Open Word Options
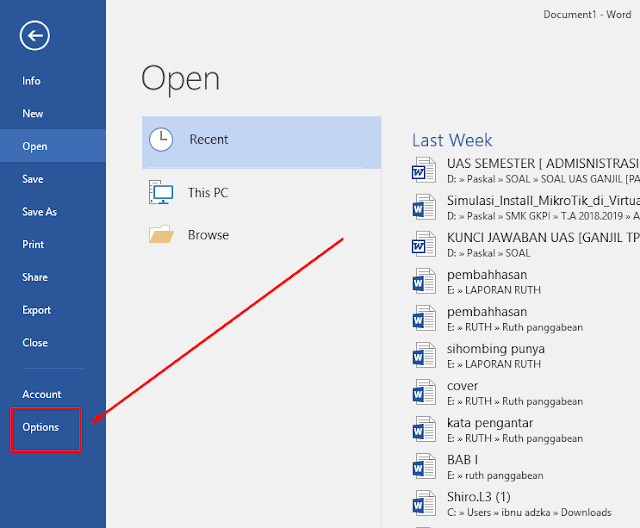The height and width of the screenshot is (528, 640). pyautogui.click(x=40, y=427)
